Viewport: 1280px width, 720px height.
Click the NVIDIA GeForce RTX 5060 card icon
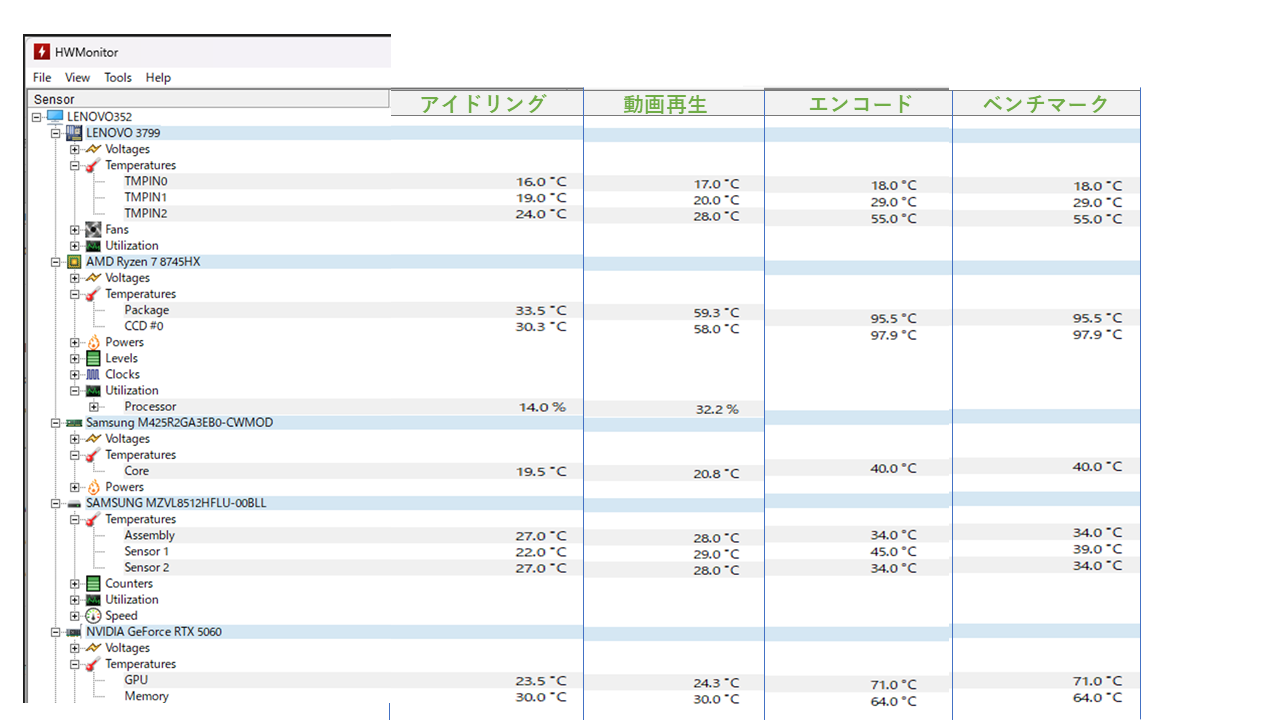point(74,632)
